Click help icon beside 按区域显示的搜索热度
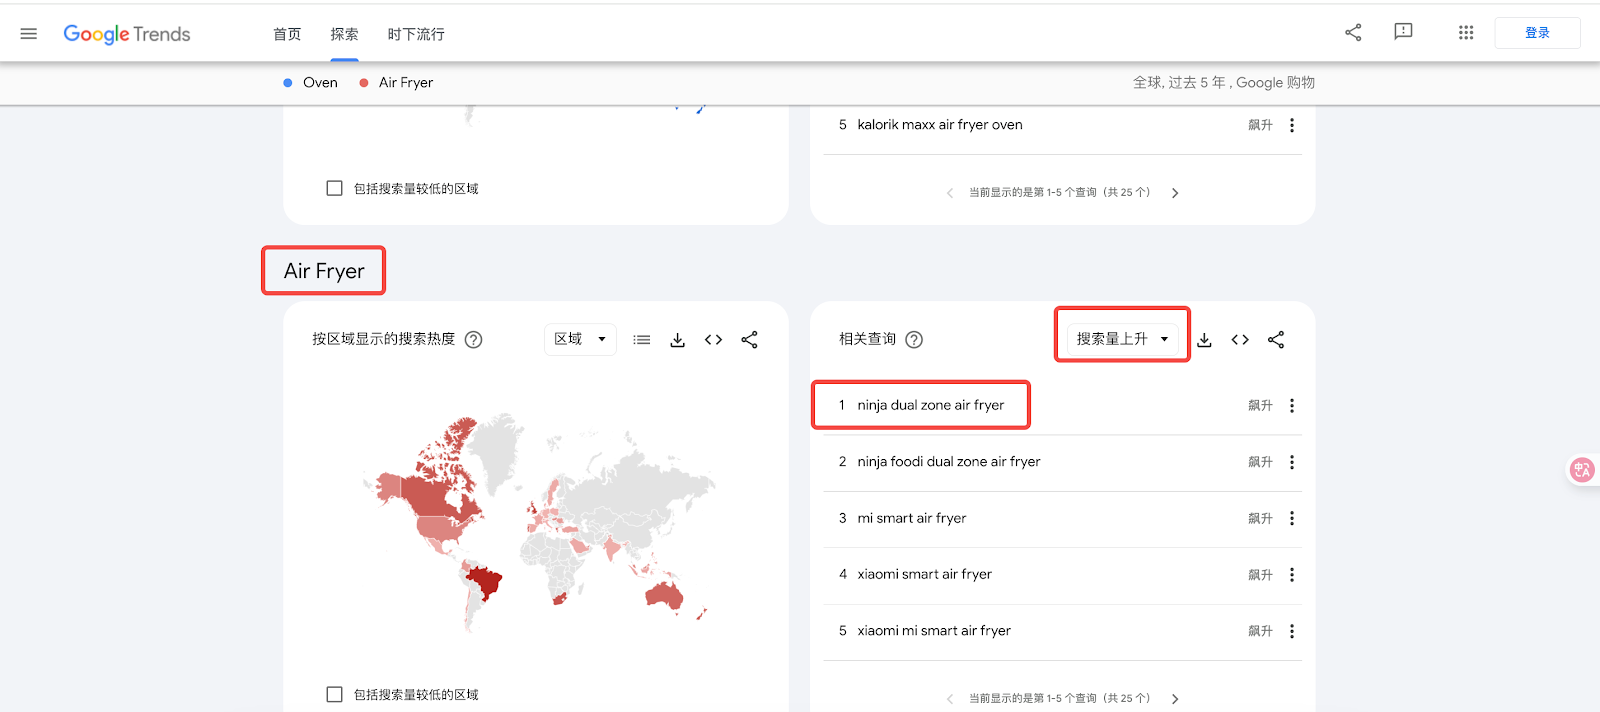The height and width of the screenshot is (712, 1600). [x=474, y=340]
